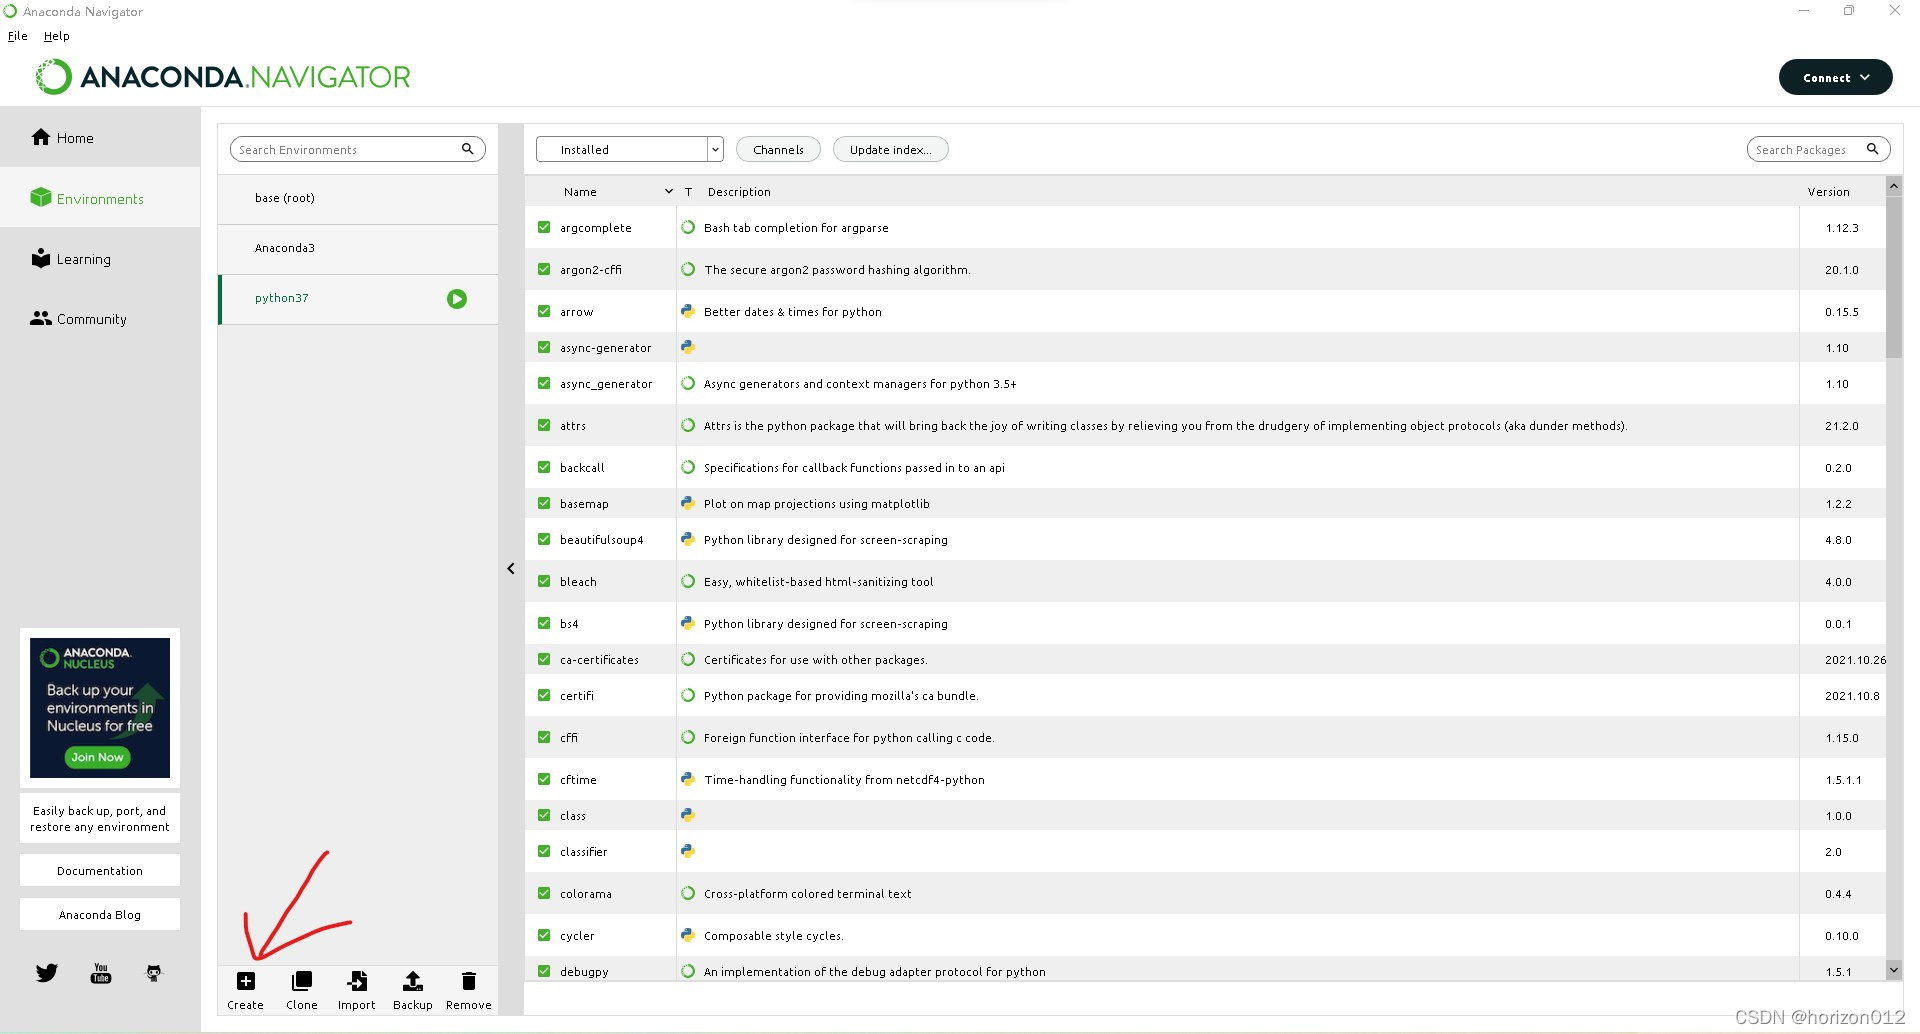Click the scrollbar up arrow

click(1893, 186)
